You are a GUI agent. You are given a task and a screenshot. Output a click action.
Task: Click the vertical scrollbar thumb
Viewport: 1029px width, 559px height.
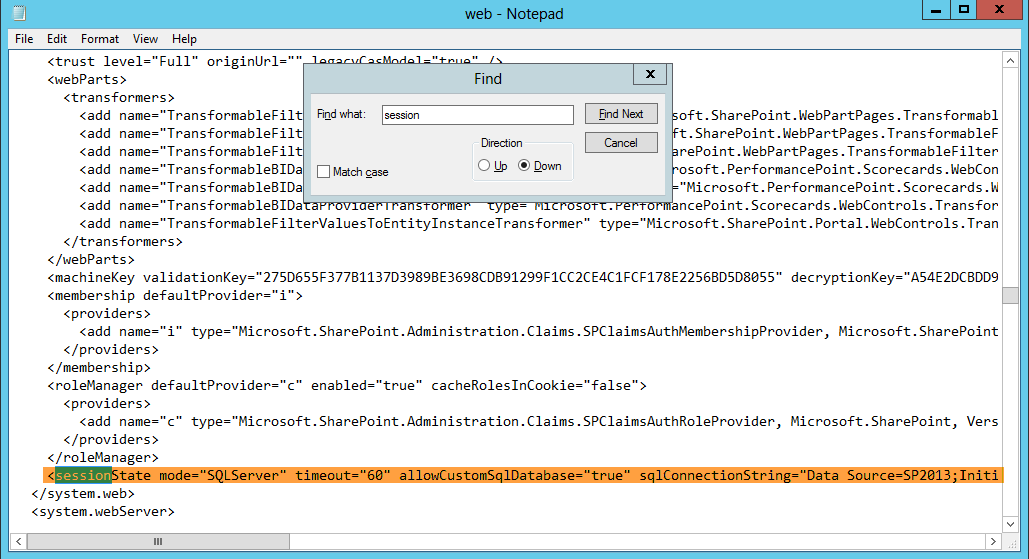tap(1010, 295)
